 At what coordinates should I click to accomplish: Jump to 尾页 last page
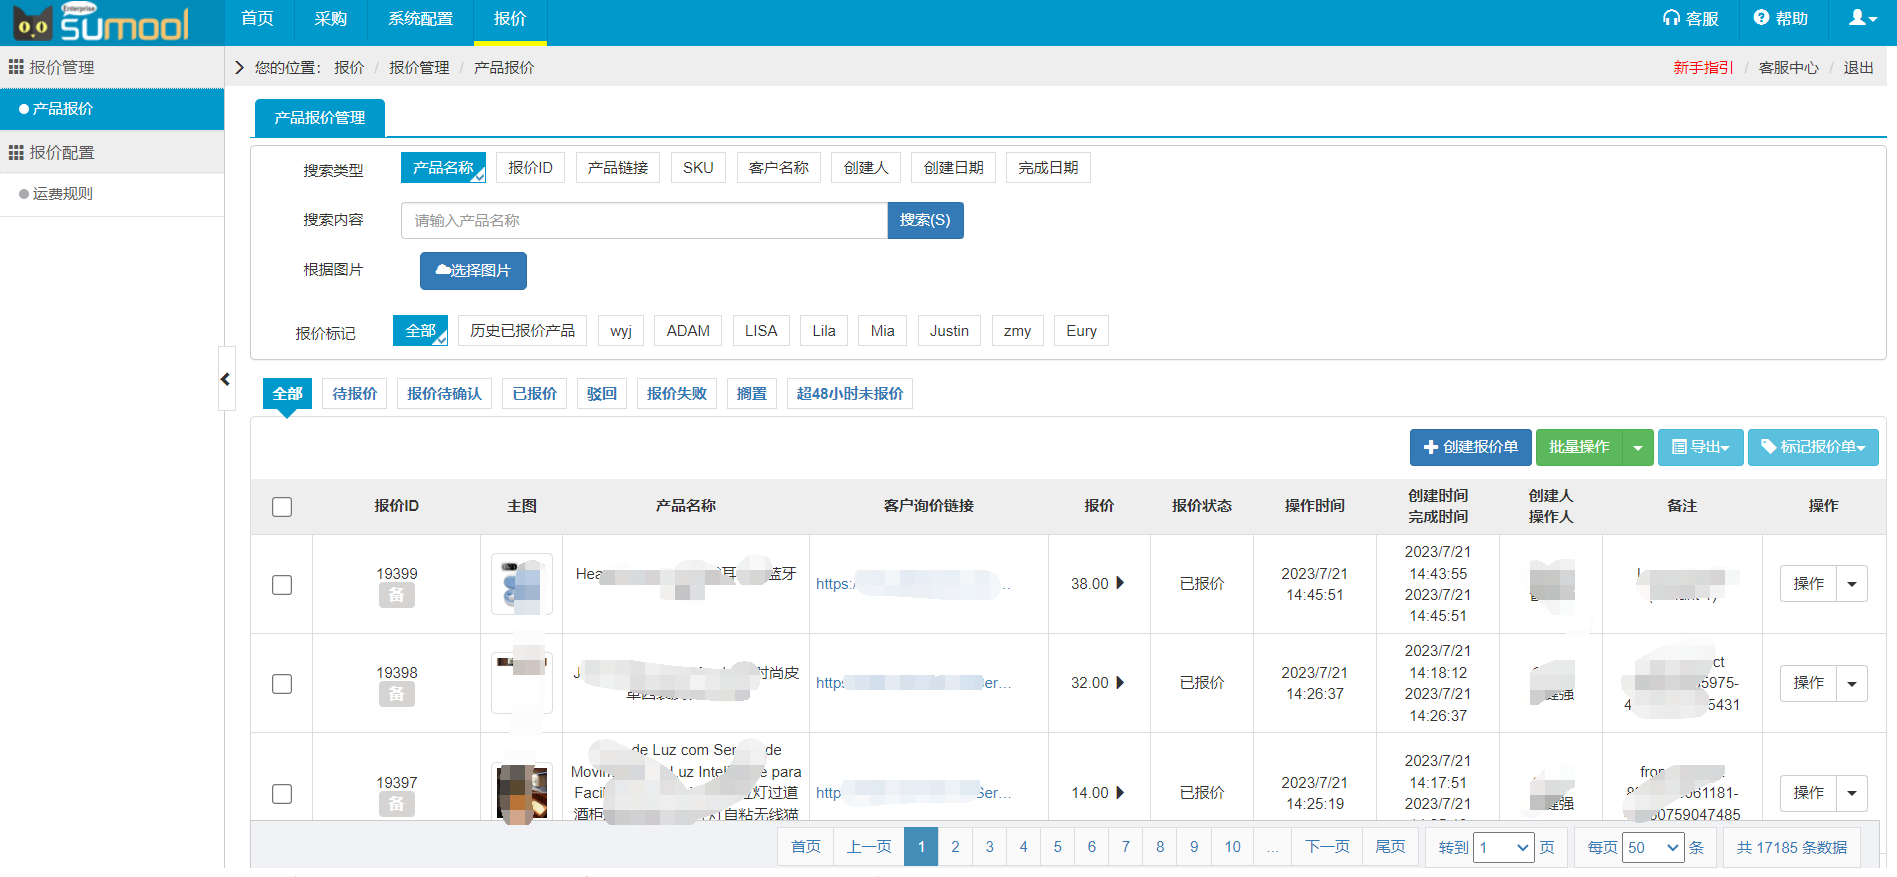1390,847
